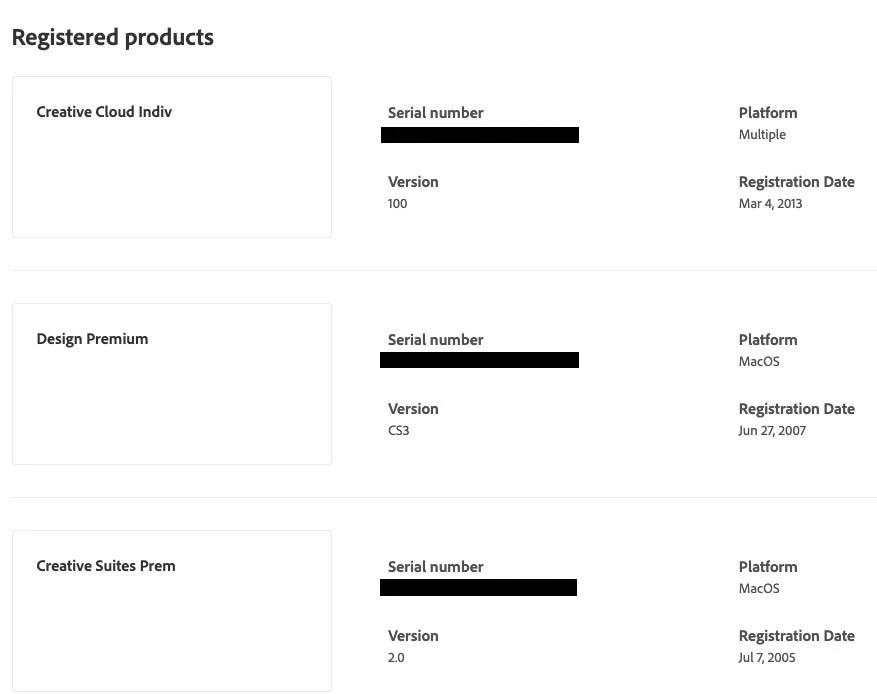Click the redacted serial number for Creative Cloud
The image size is (877, 694).
point(480,135)
